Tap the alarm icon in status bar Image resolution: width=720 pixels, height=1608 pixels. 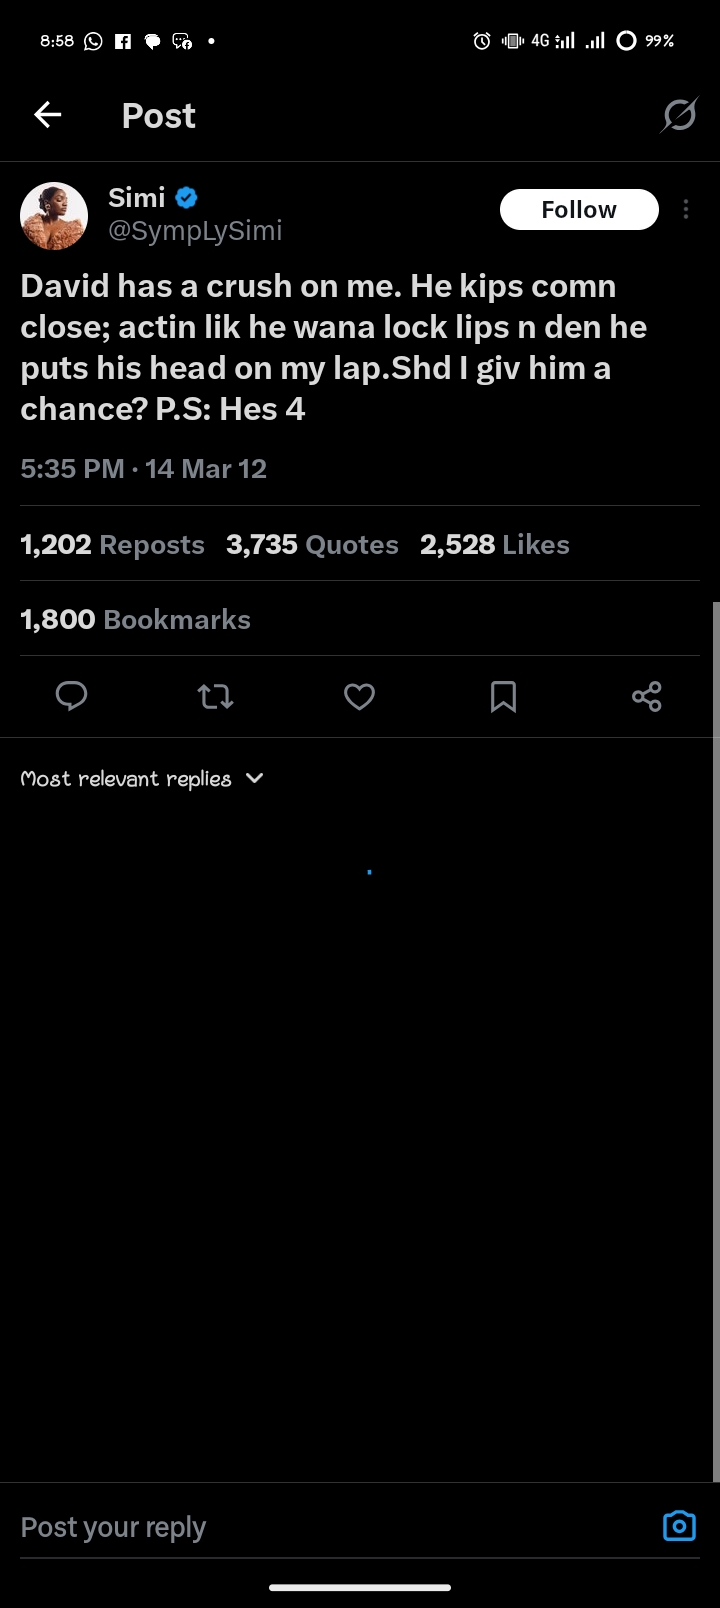coord(482,41)
